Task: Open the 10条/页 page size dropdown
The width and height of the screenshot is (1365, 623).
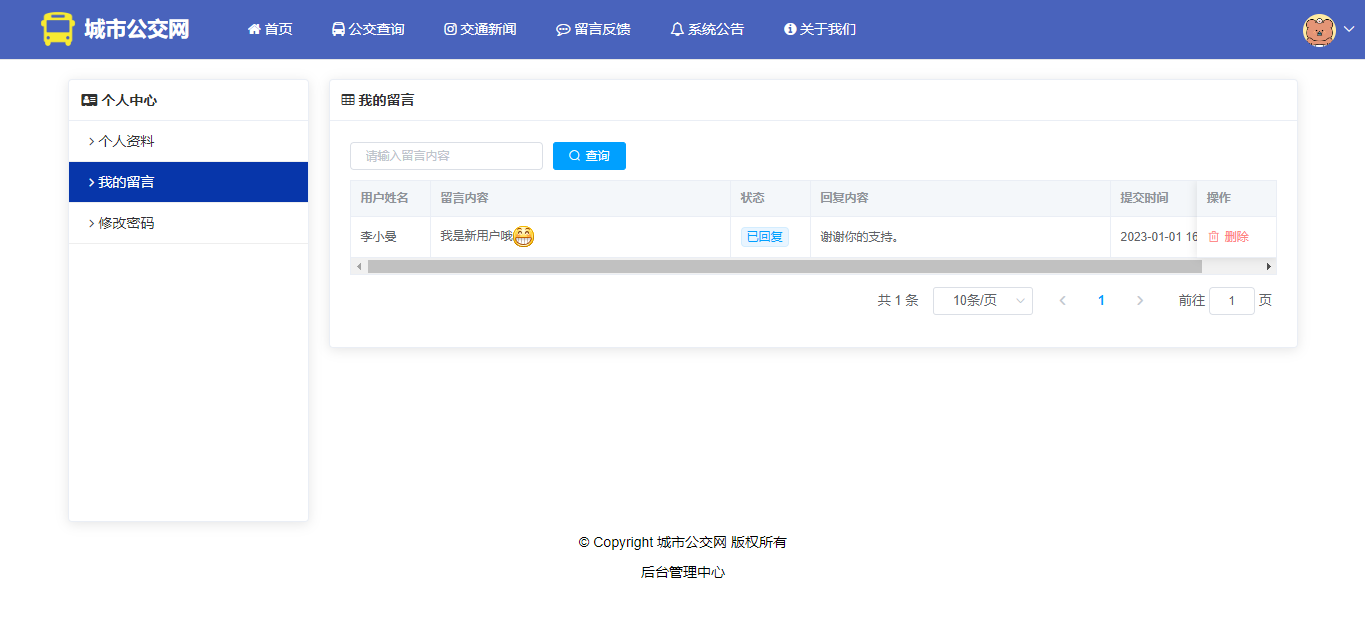Action: point(982,301)
